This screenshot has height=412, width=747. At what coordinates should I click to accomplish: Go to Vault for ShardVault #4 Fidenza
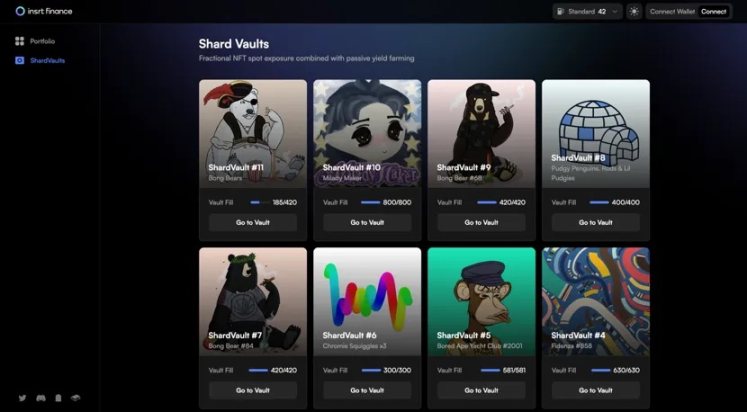(x=596, y=390)
